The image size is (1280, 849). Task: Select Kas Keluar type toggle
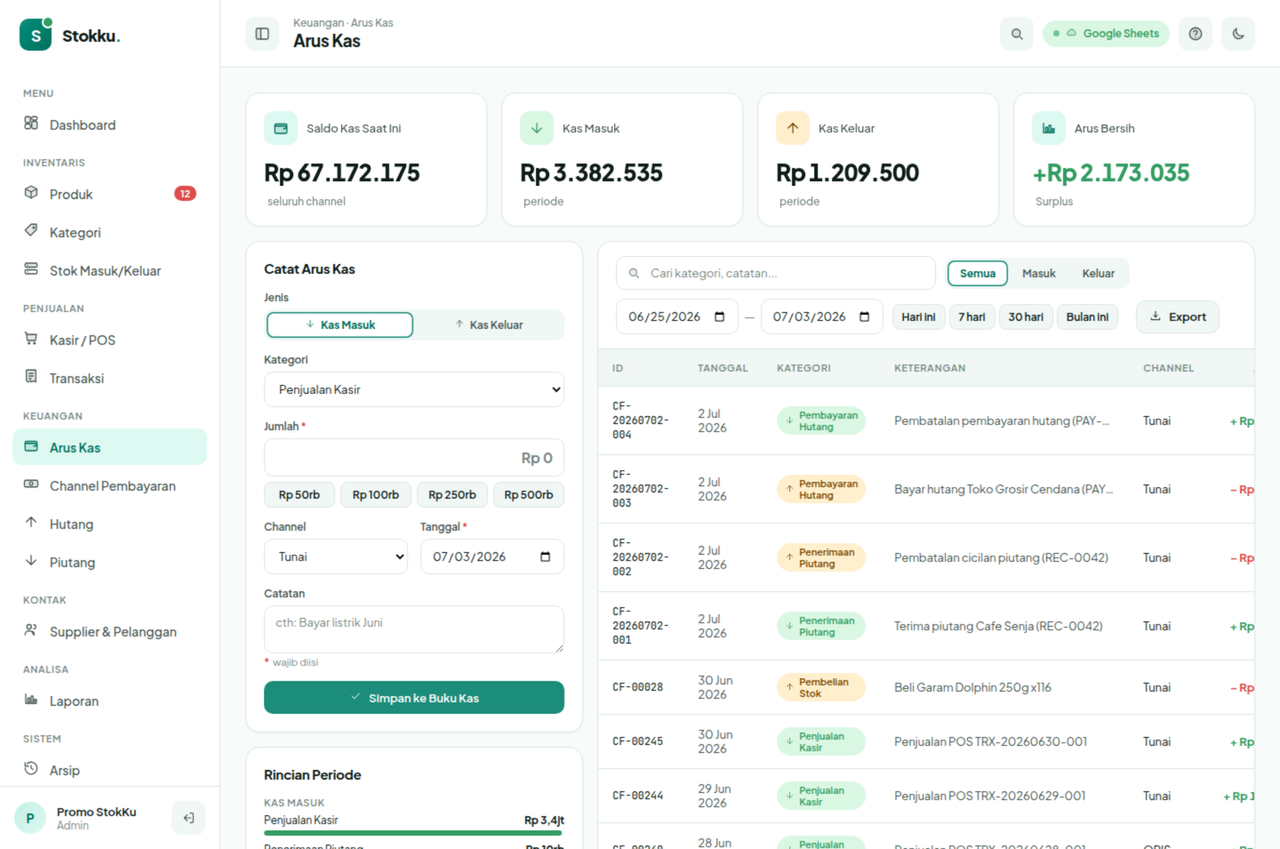[x=489, y=325]
